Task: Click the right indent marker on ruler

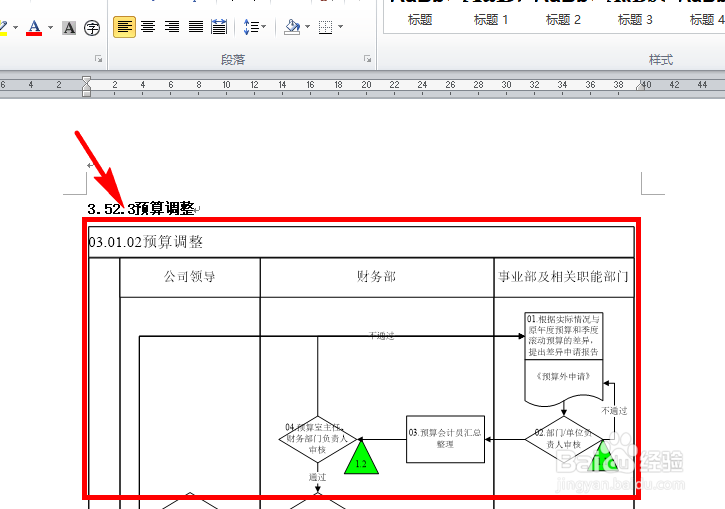Action: [x=641, y=86]
